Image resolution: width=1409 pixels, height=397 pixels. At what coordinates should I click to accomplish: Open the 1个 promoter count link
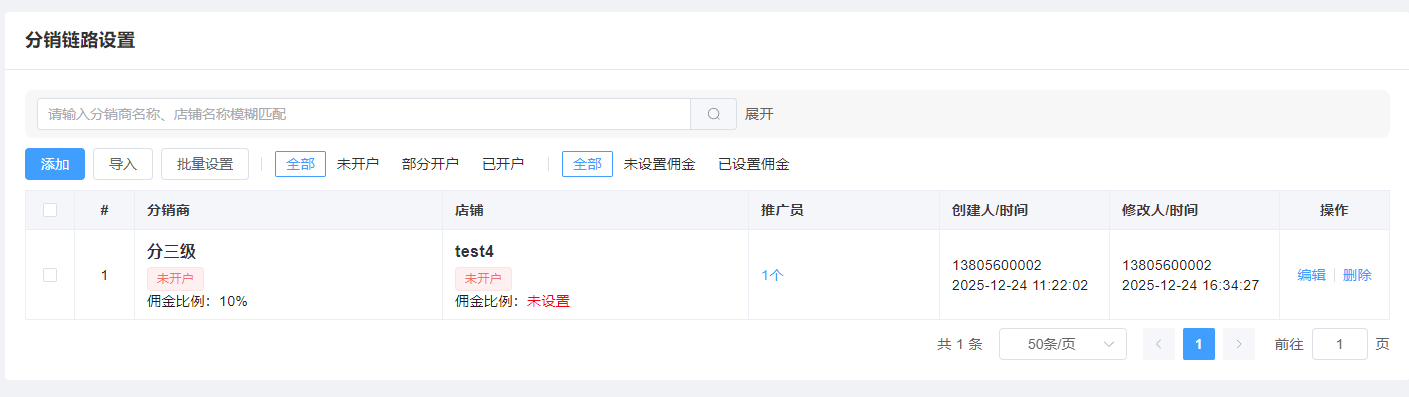point(772,275)
